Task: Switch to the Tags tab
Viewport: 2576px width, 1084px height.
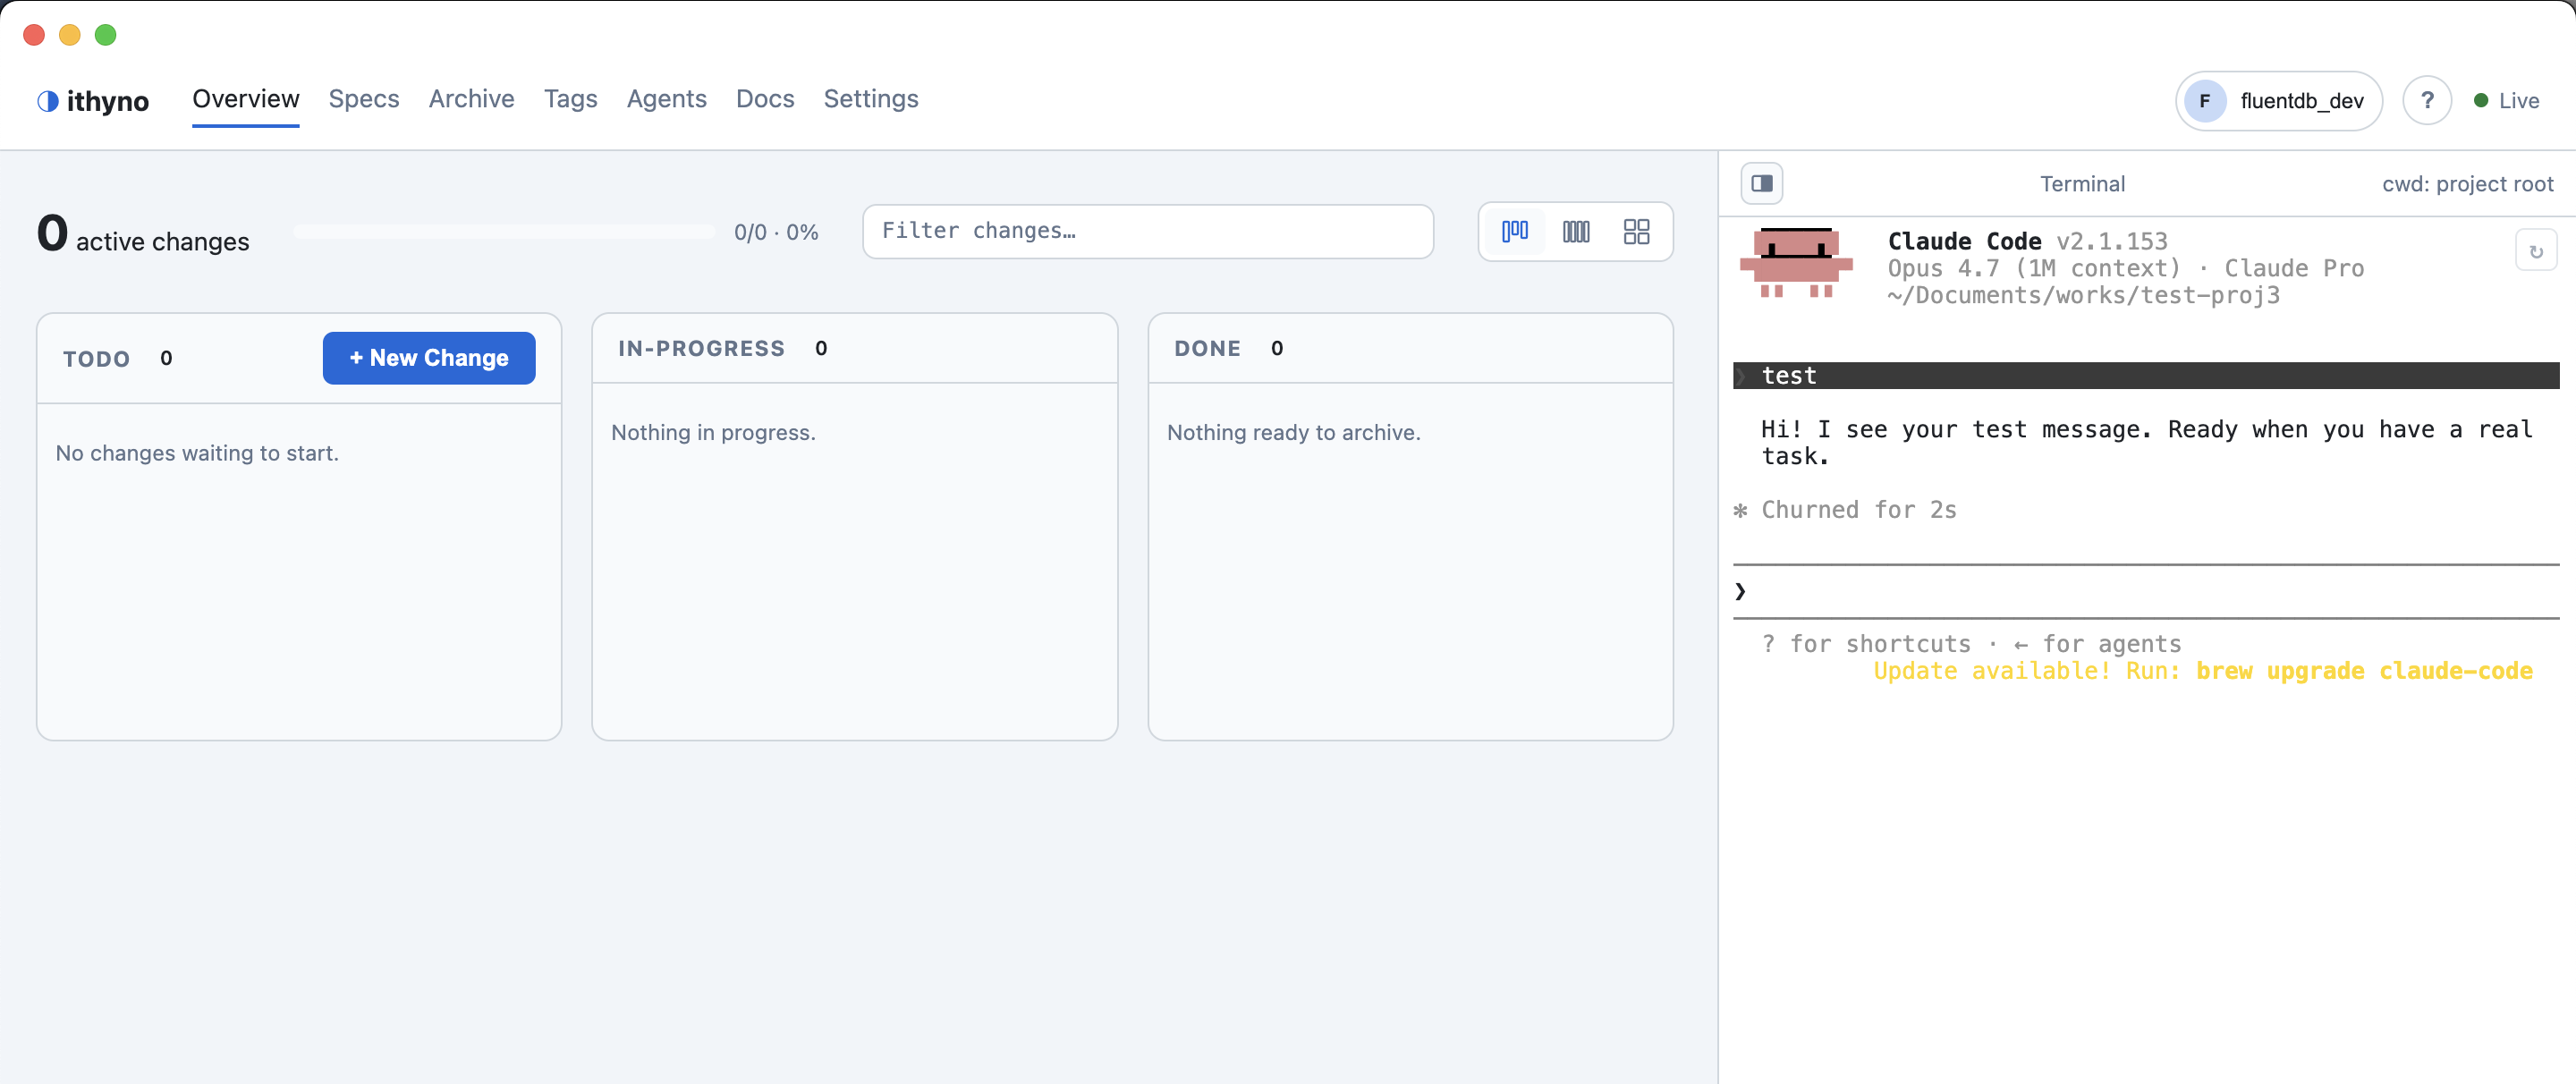Action: (x=571, y=99)
